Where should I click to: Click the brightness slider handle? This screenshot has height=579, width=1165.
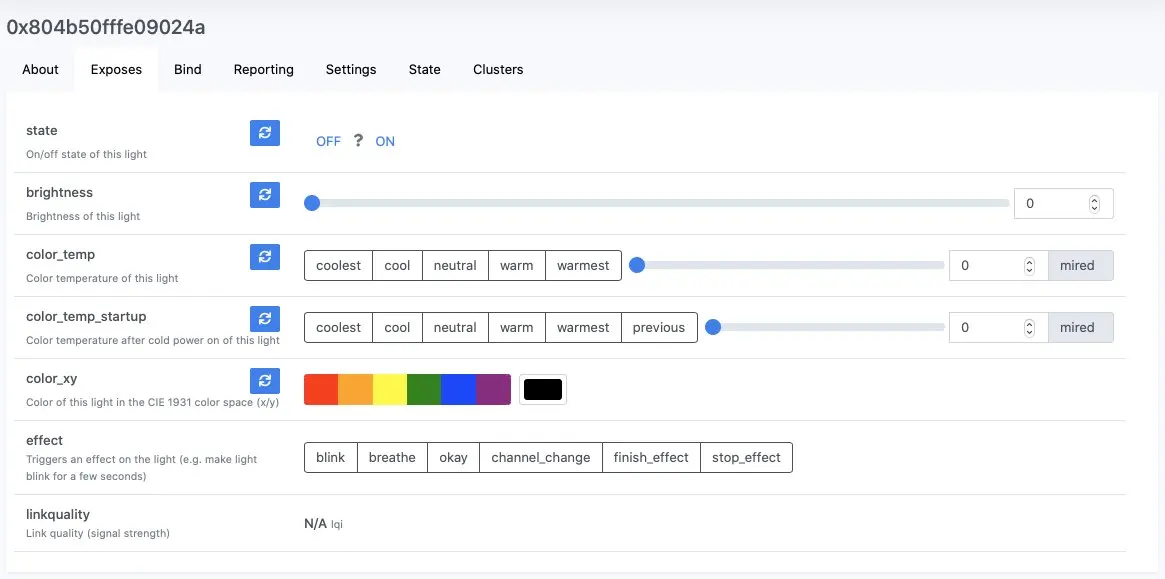pyautogui.click(x=312, y=204)
